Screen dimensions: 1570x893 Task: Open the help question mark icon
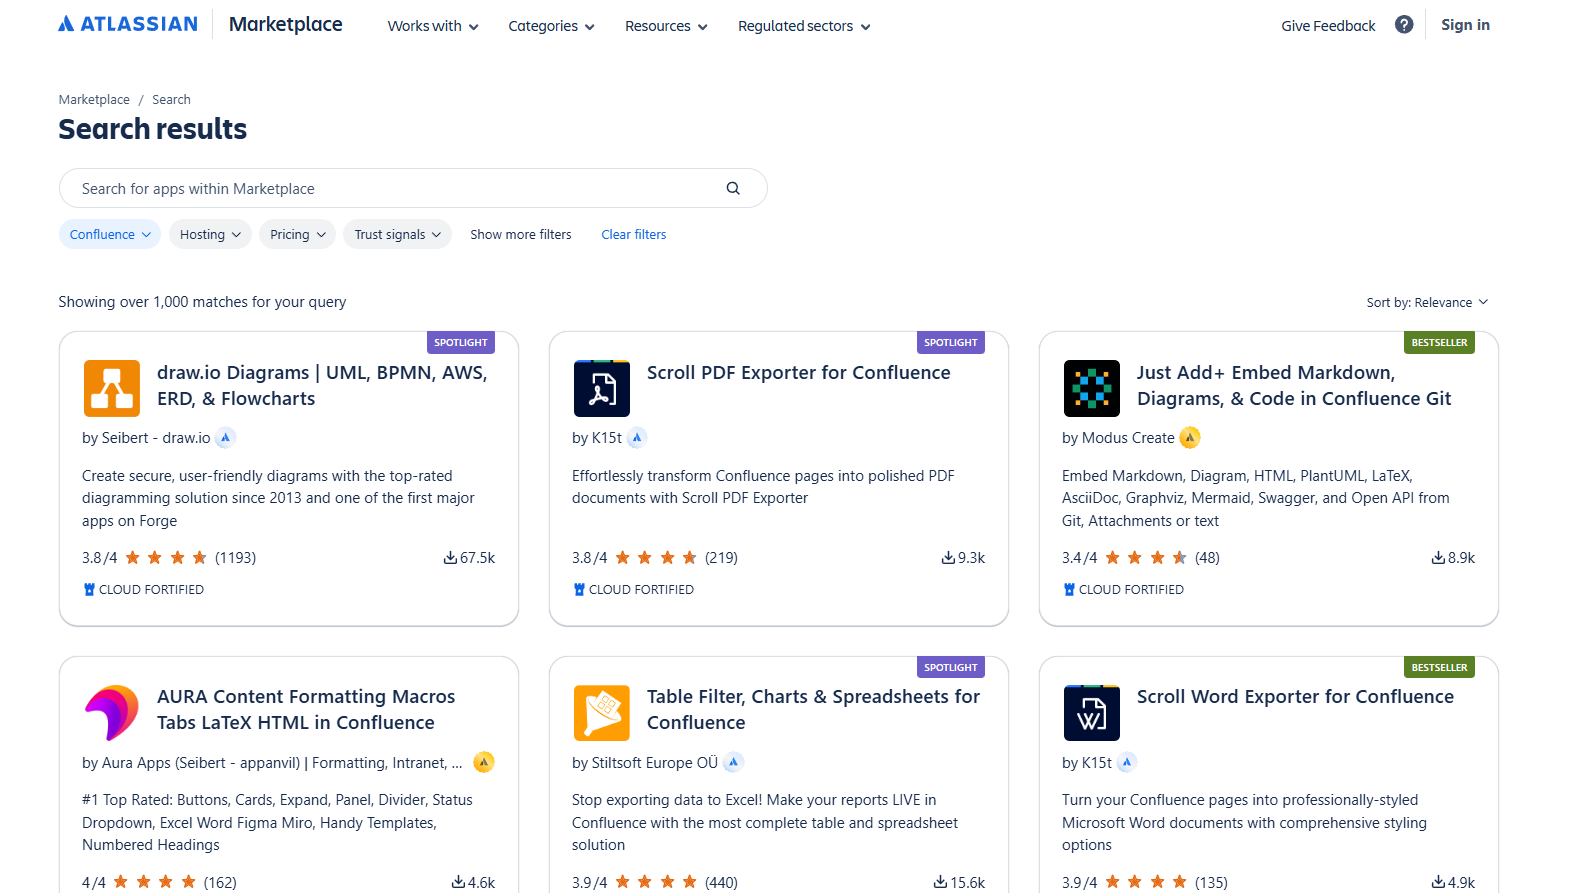click(1404, 25)
